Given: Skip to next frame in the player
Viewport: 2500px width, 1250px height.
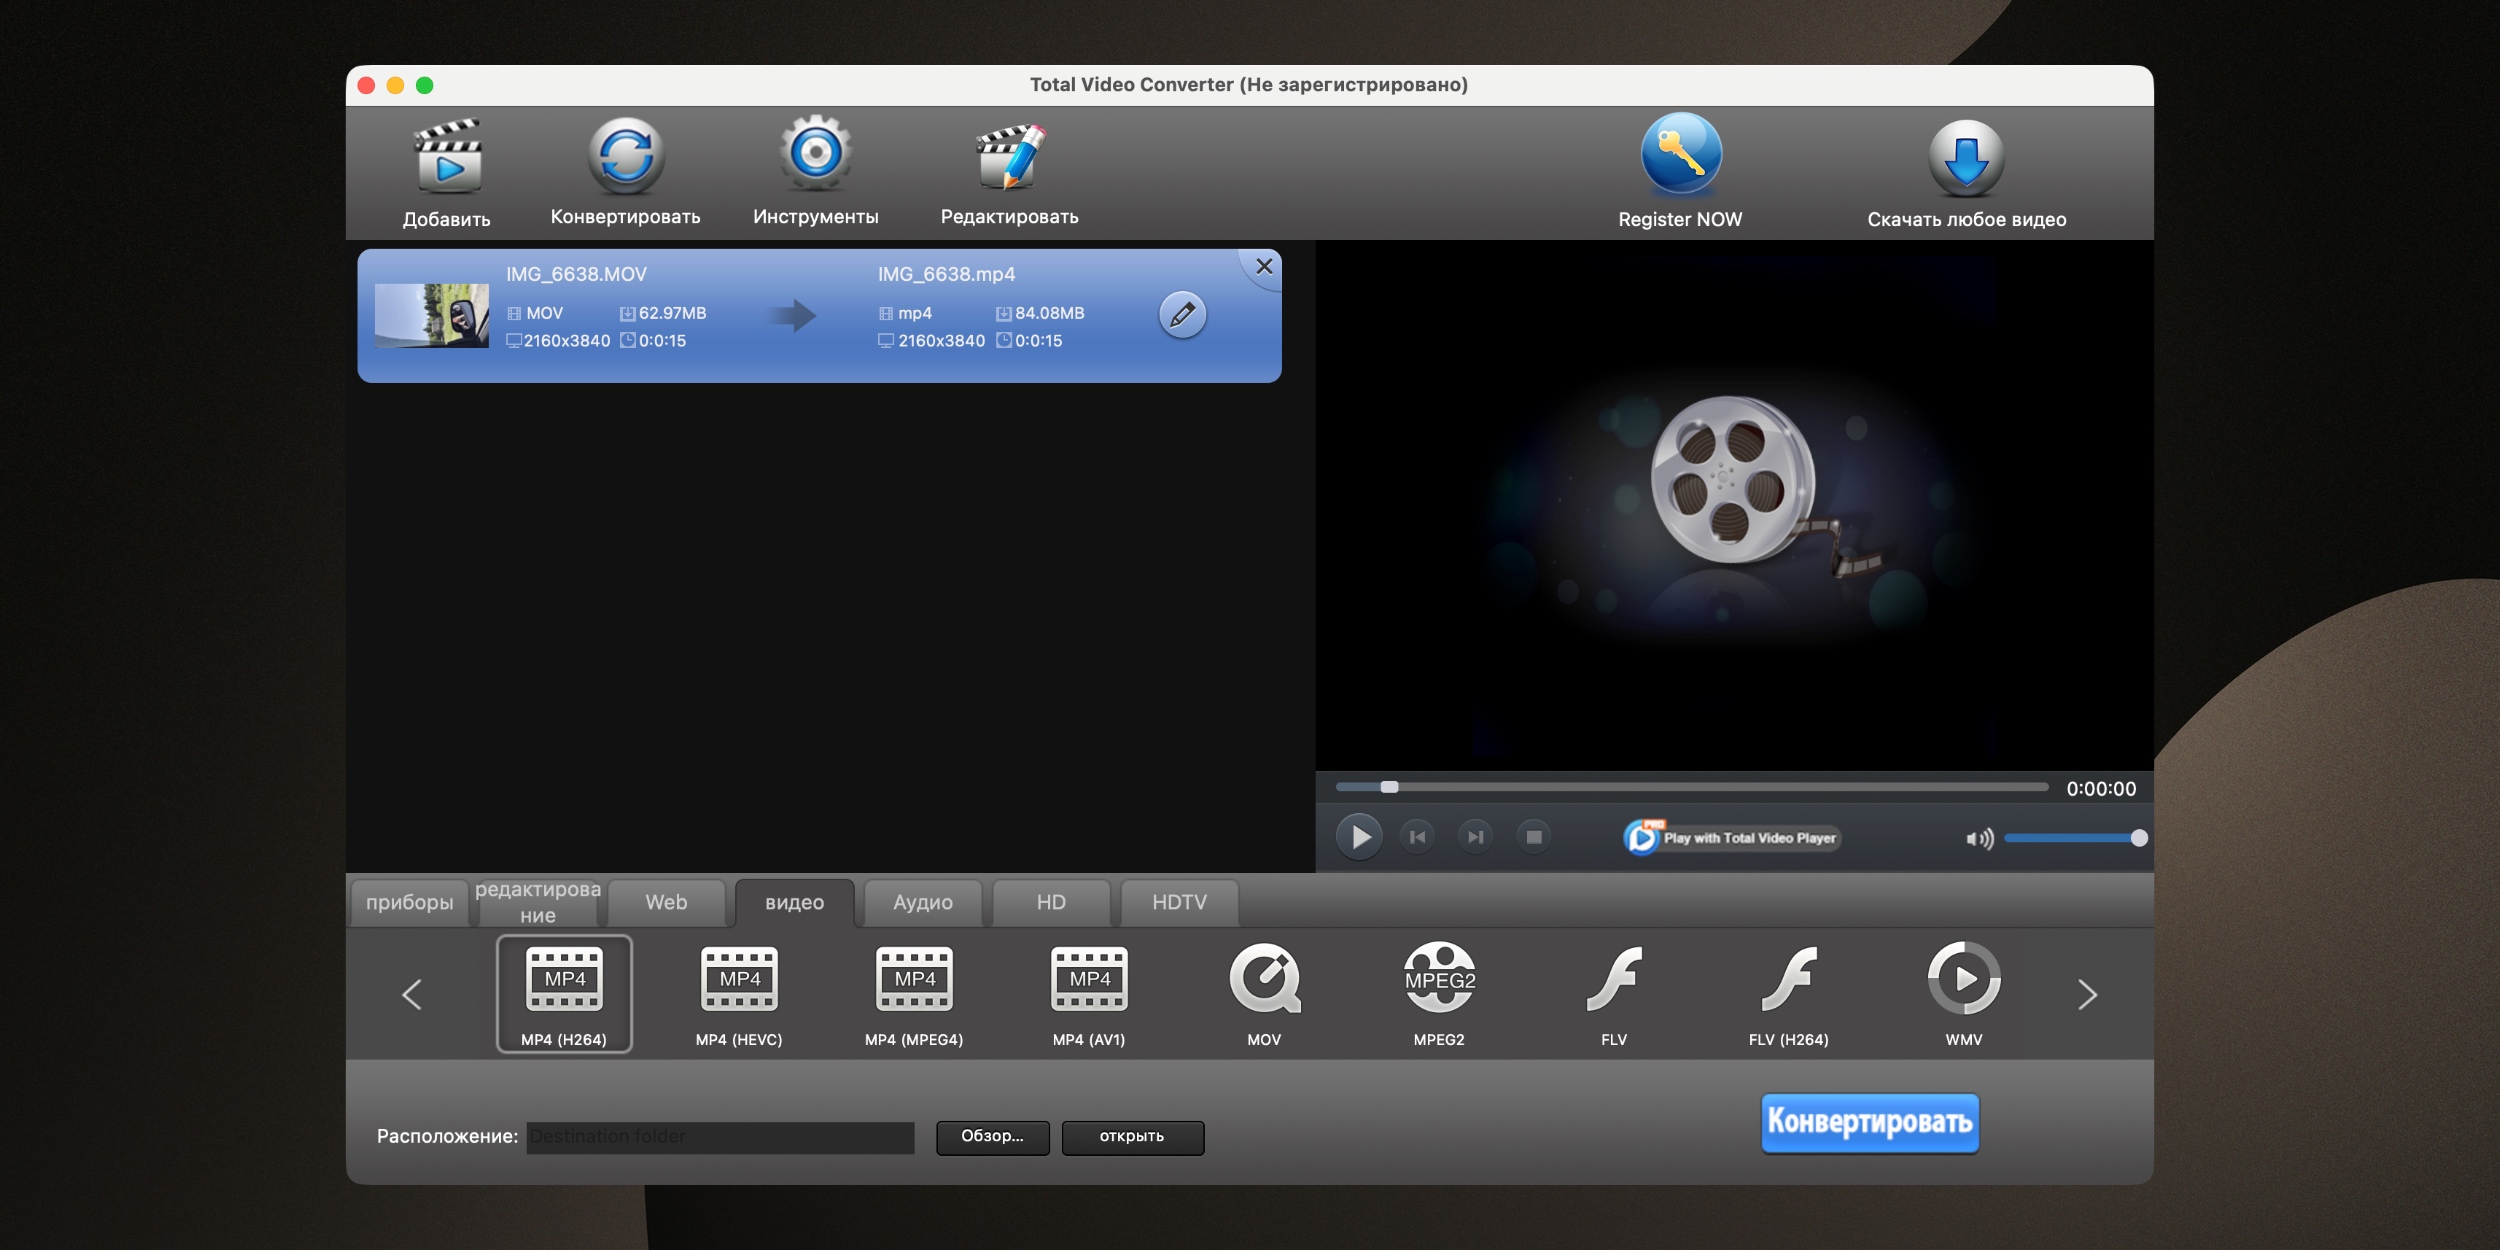Looking at the screenshot, I should coord(1475,837).
